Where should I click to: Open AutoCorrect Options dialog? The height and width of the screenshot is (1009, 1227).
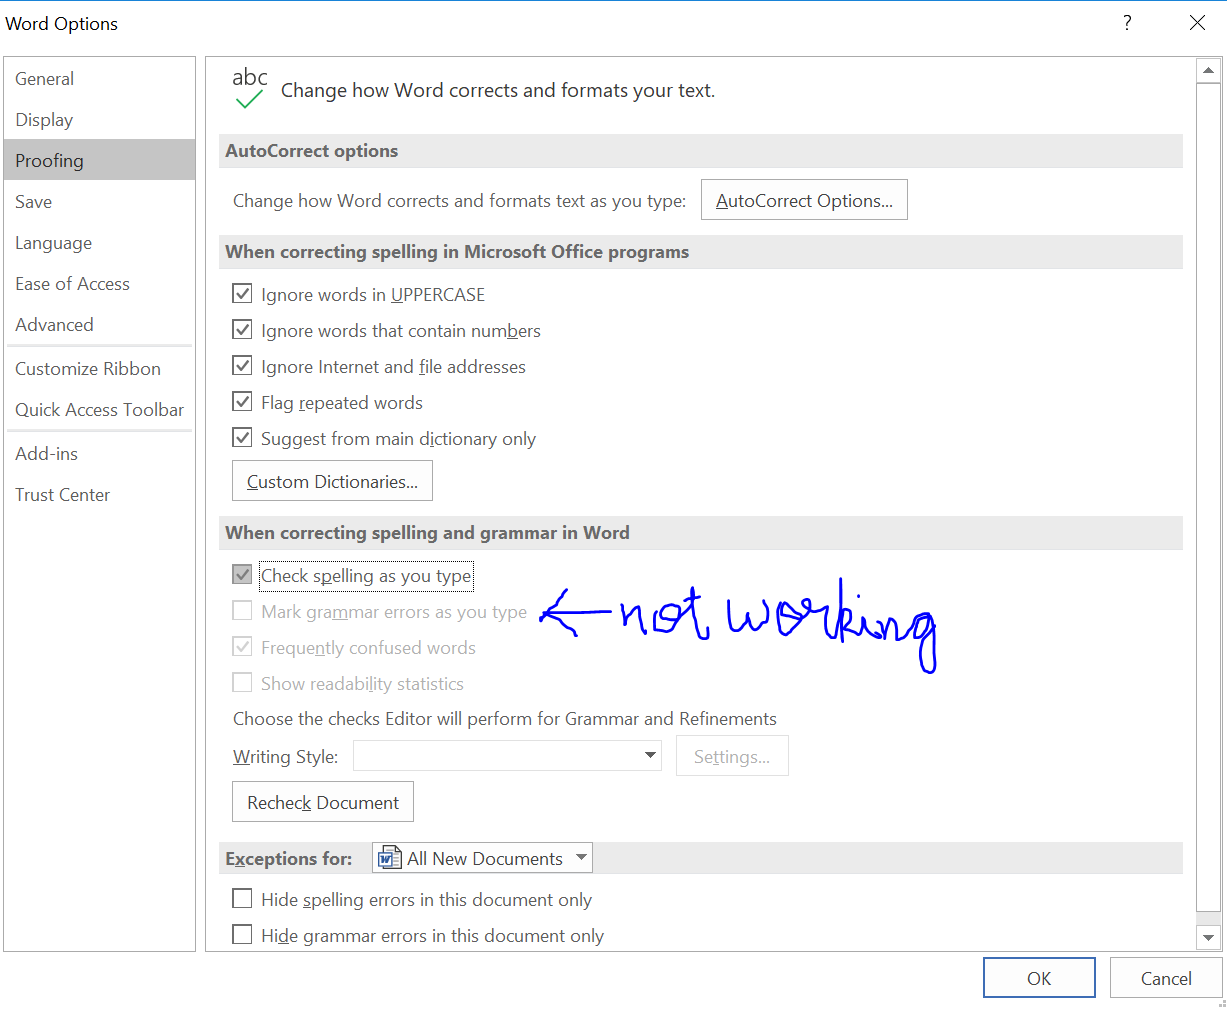pyautogui.click(x=804, y=199)
